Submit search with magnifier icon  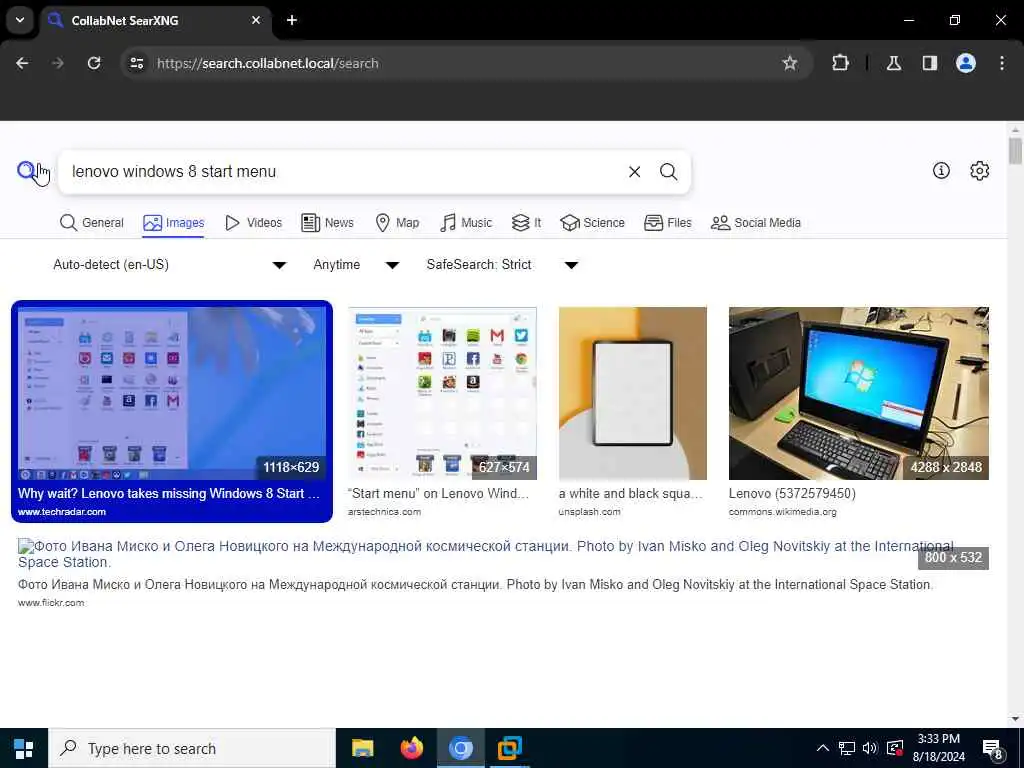point(668,172)
